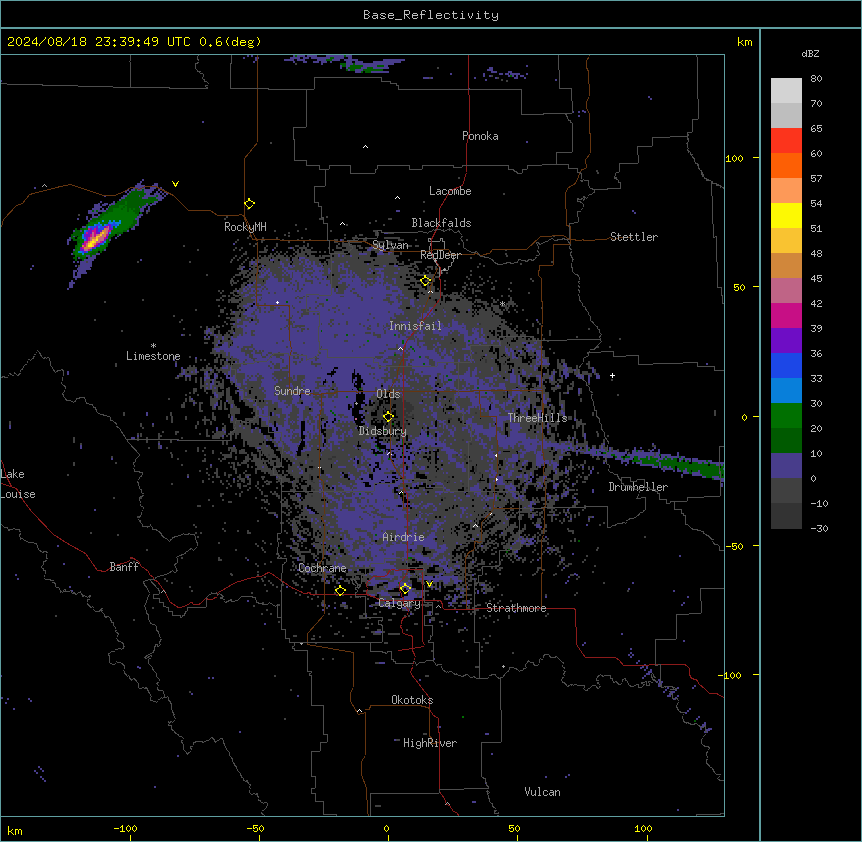The height and width of the screenshot is (842, 862).
Task: Pick the slate 0–10 dBZ legend swatch
Action: 786,466
